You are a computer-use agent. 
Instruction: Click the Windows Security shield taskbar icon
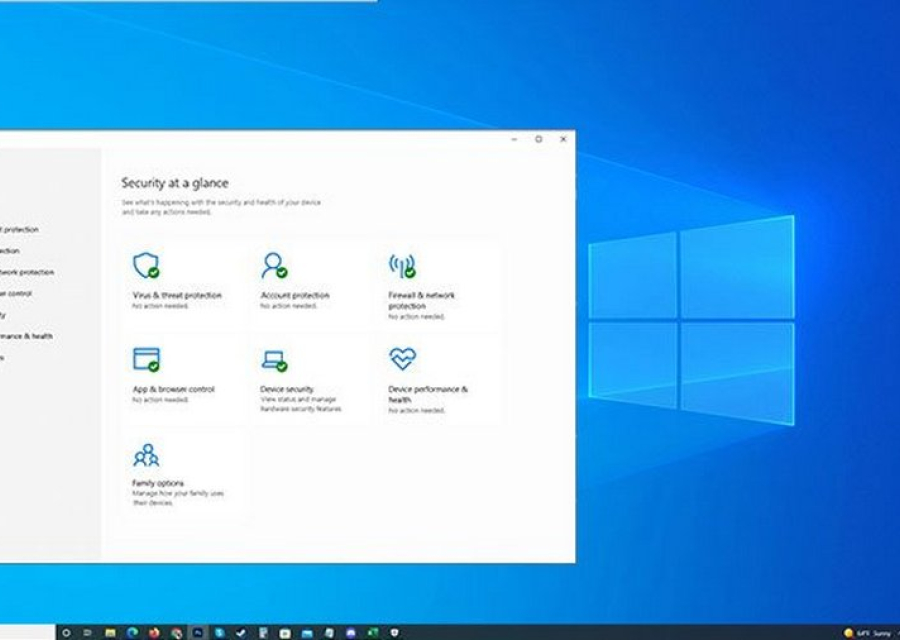point(395,633)
